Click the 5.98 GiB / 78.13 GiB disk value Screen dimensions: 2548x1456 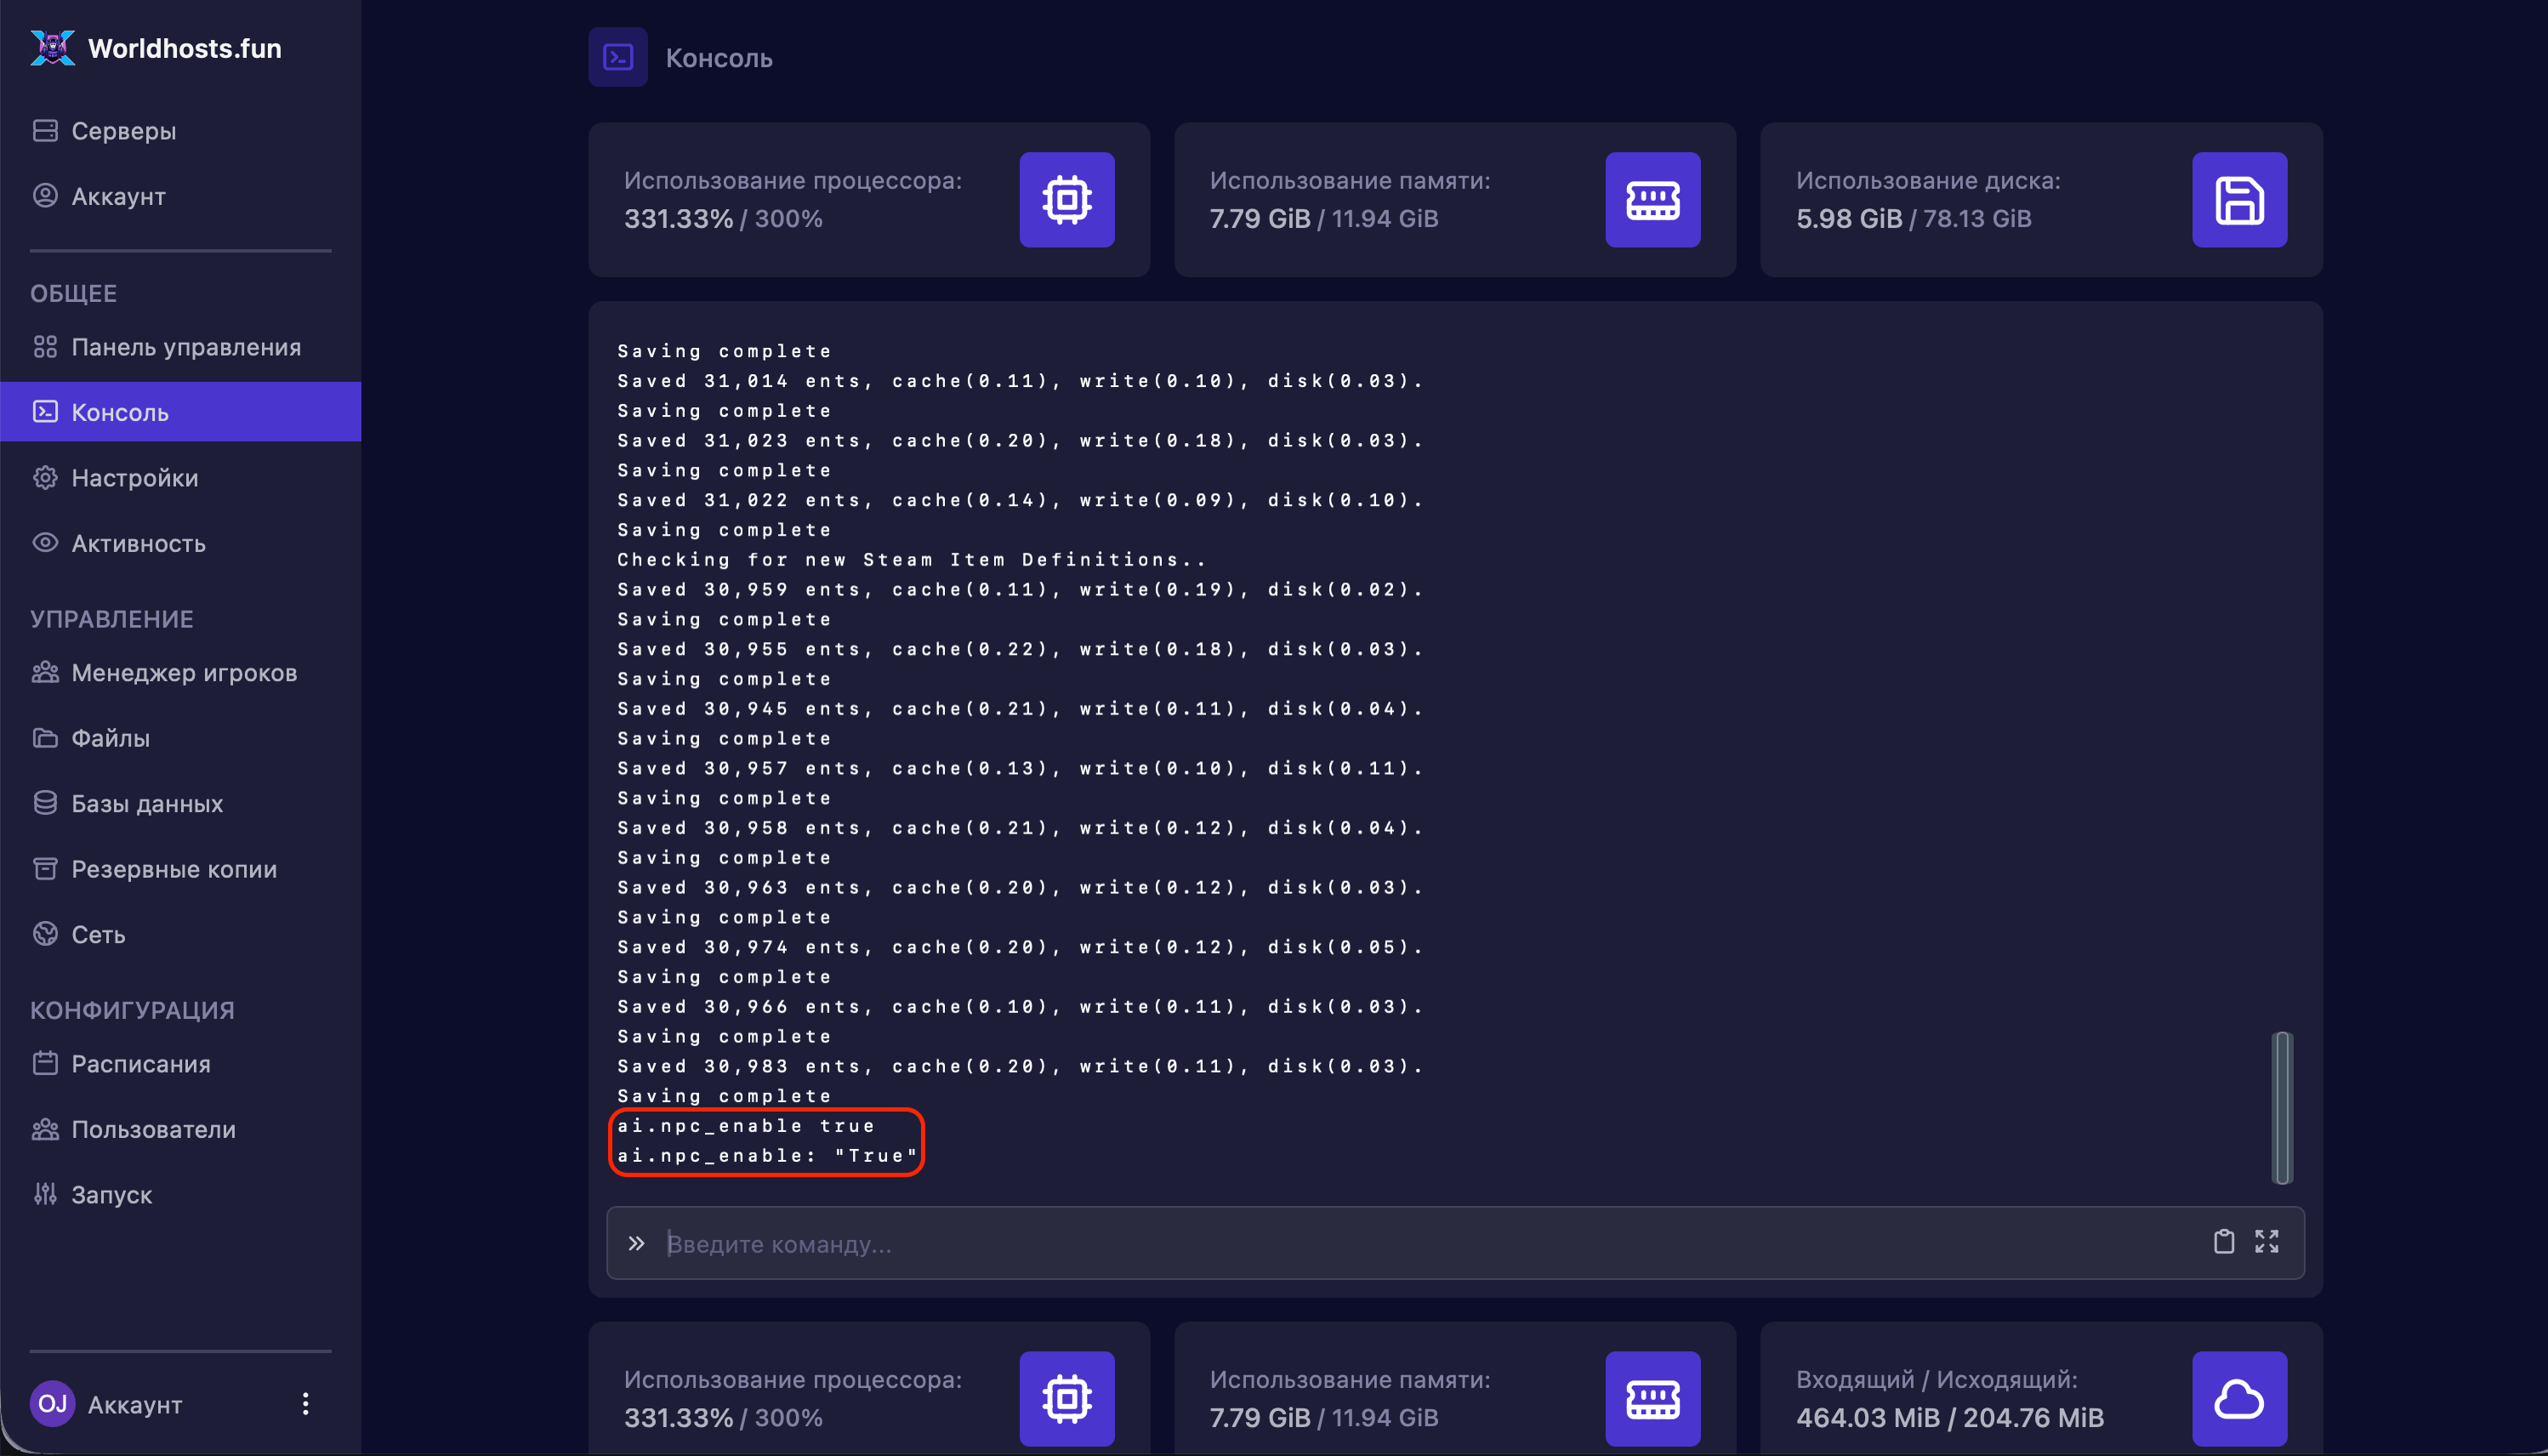click(x=1914, y=218)
